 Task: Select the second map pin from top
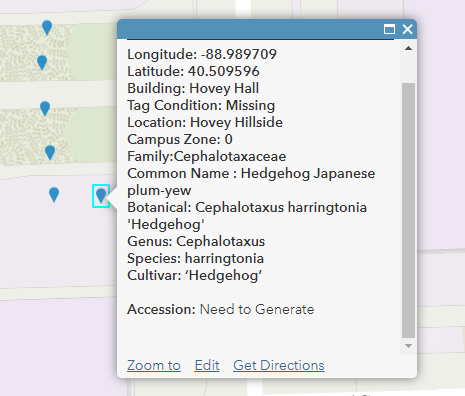click(42, 63)
